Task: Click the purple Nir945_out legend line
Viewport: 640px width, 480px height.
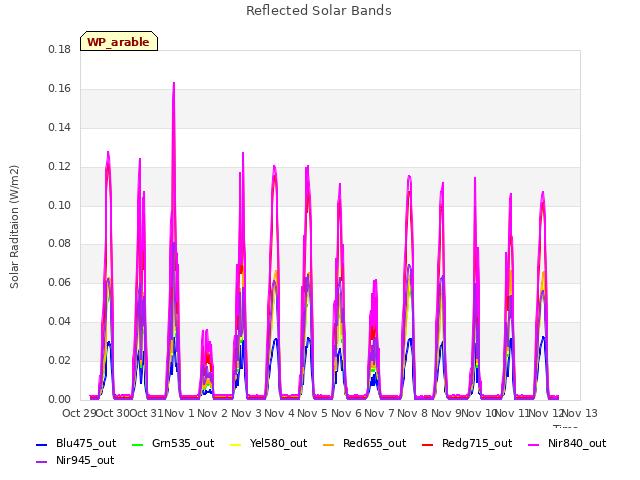Action: (42, 462)
